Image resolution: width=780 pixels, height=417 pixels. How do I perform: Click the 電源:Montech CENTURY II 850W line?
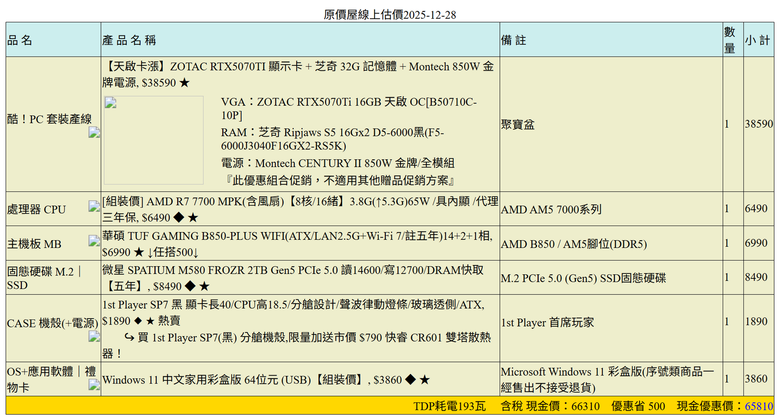pyautogui.click(x=338, y=163)
